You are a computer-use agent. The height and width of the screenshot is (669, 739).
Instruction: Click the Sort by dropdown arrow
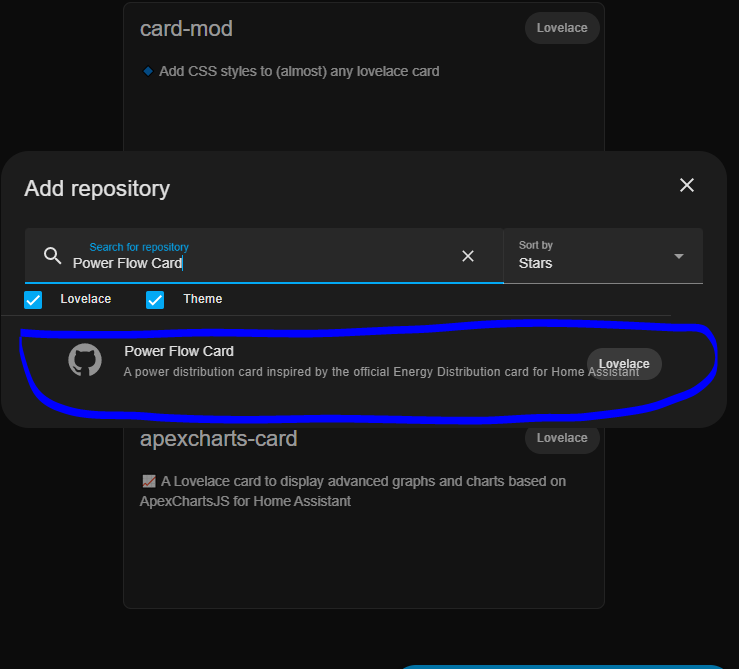679,256
